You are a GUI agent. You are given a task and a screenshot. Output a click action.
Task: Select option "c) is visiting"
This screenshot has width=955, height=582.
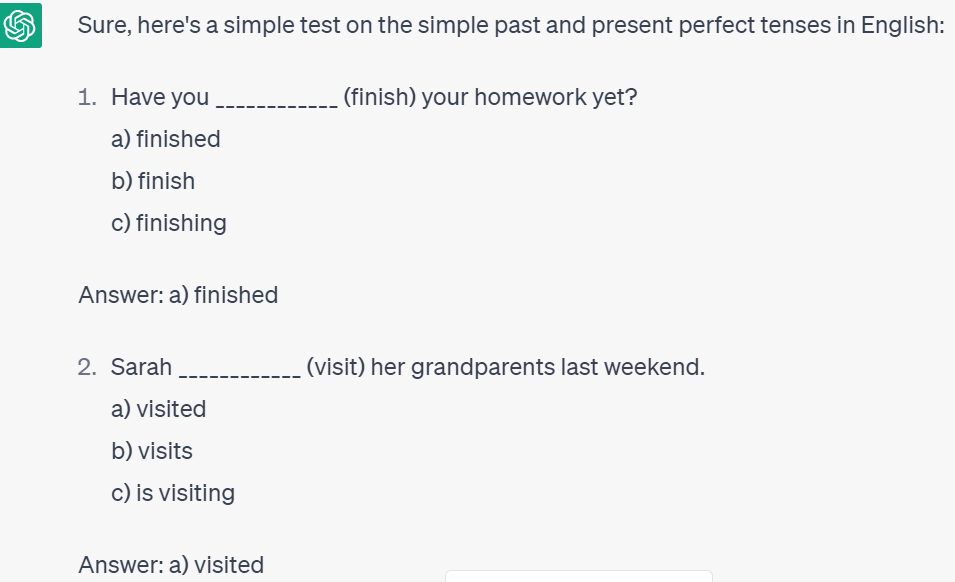(173, 493)
